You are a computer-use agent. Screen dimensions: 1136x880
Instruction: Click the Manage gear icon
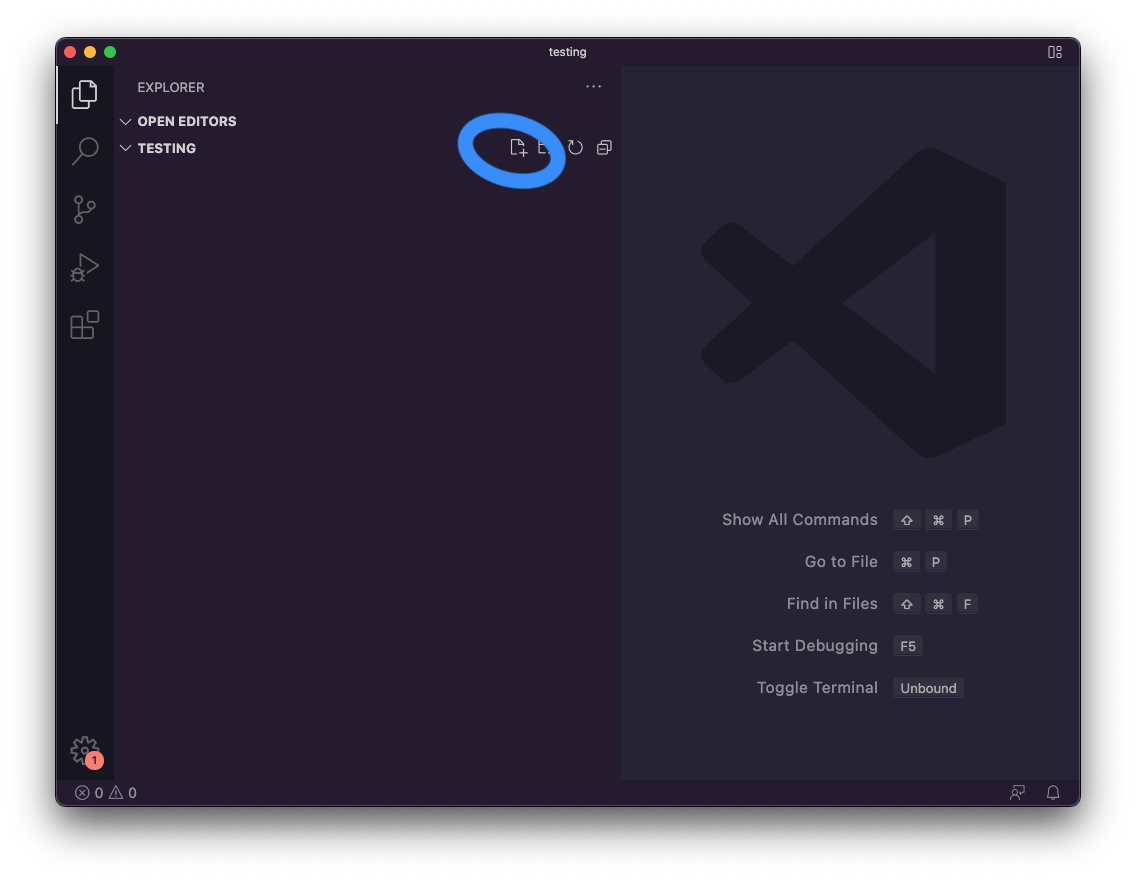(x=85, y=750)
